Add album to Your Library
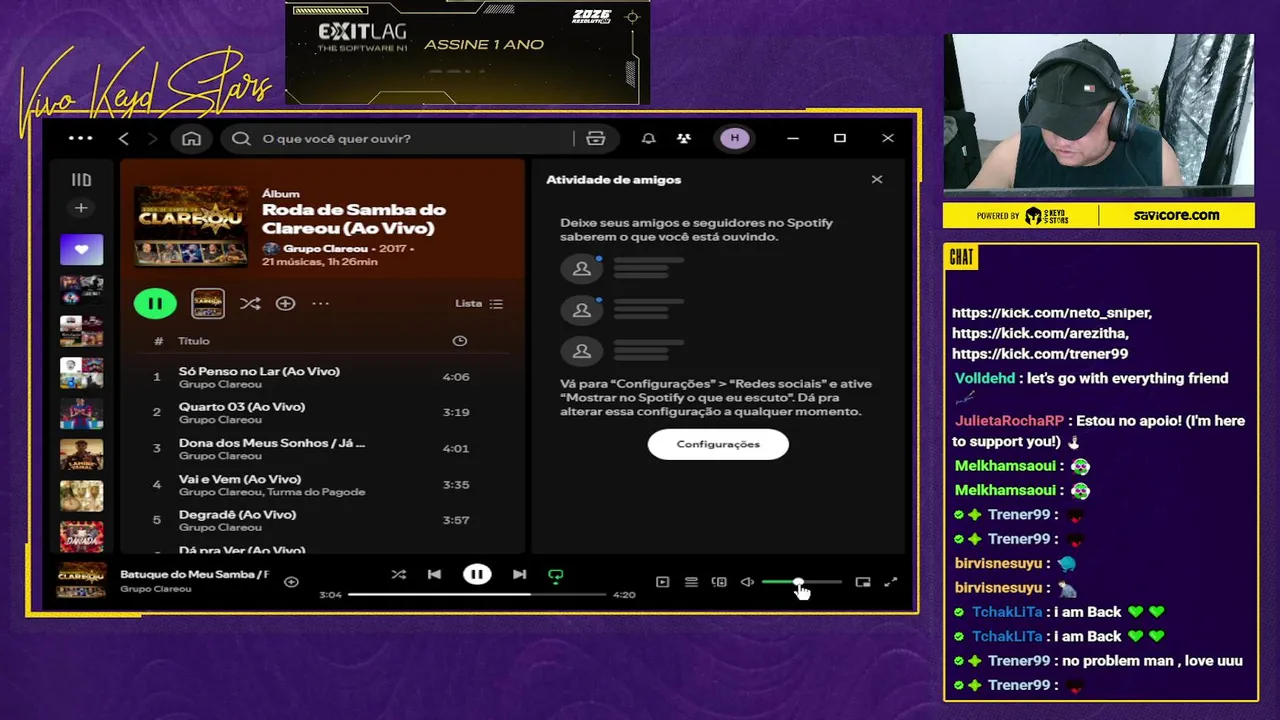The image size is (1280, 720). point(285,303)
